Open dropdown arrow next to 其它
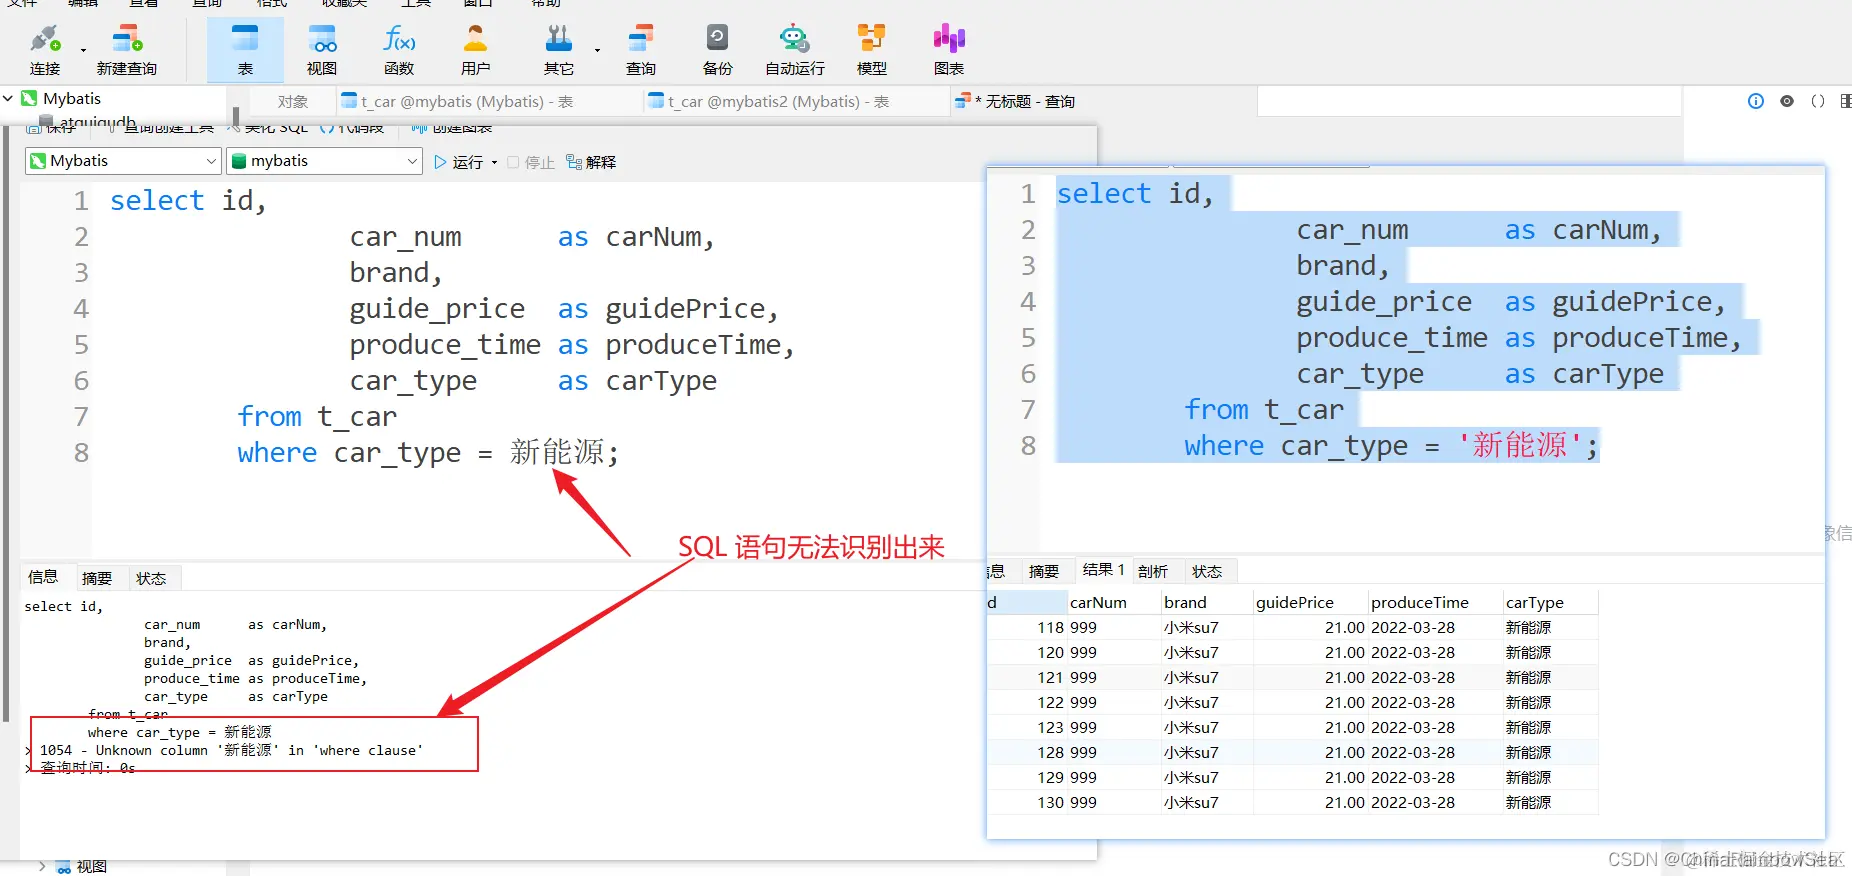This screenshot has height=876, width=1852. 597,49
